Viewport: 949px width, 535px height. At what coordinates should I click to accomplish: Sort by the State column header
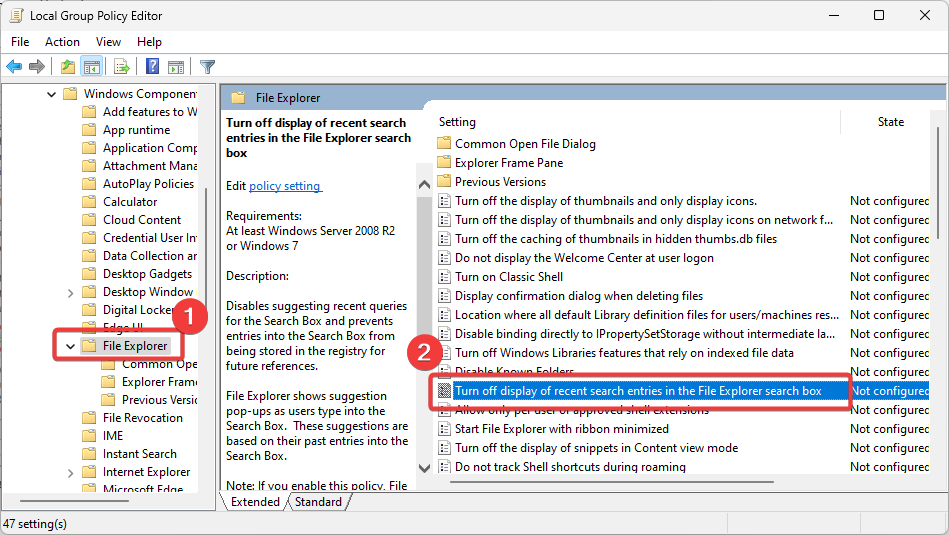[x=890, y=122]
